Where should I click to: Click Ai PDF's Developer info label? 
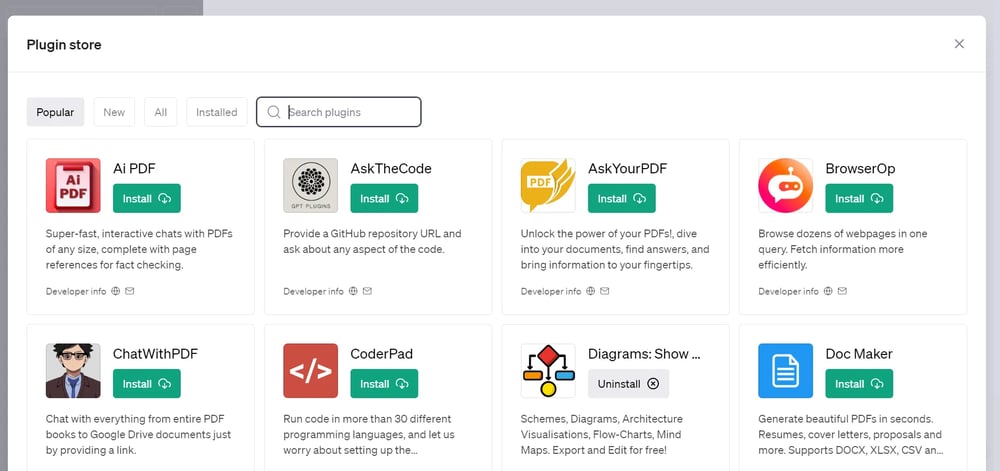(x=76, y=291)
